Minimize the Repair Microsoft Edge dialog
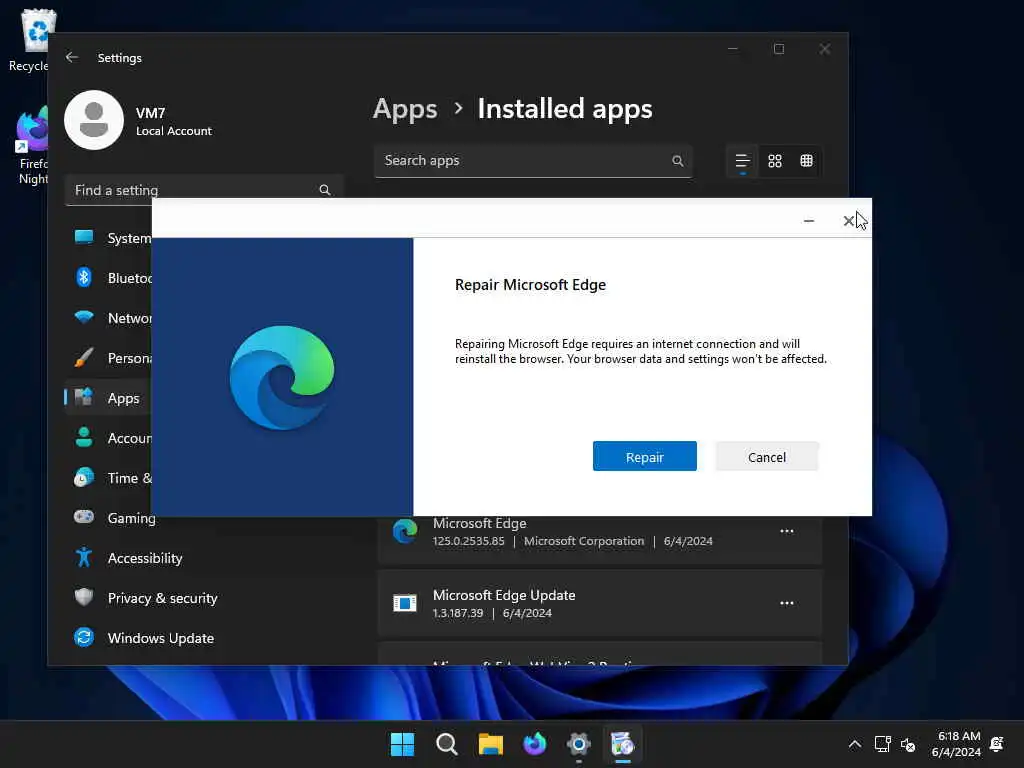 point(808,221)
